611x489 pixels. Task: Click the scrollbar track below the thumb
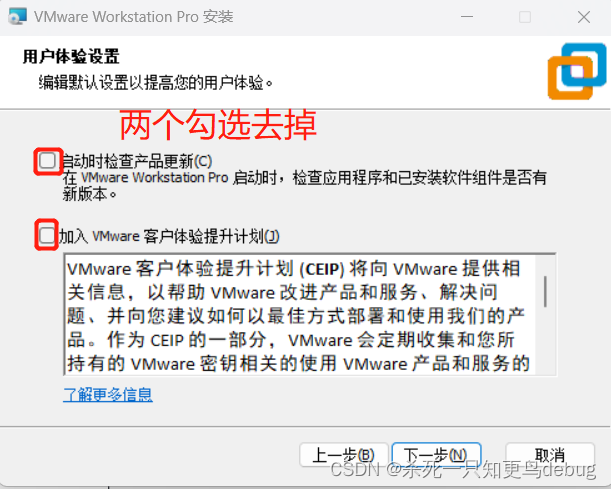(545, 341)
